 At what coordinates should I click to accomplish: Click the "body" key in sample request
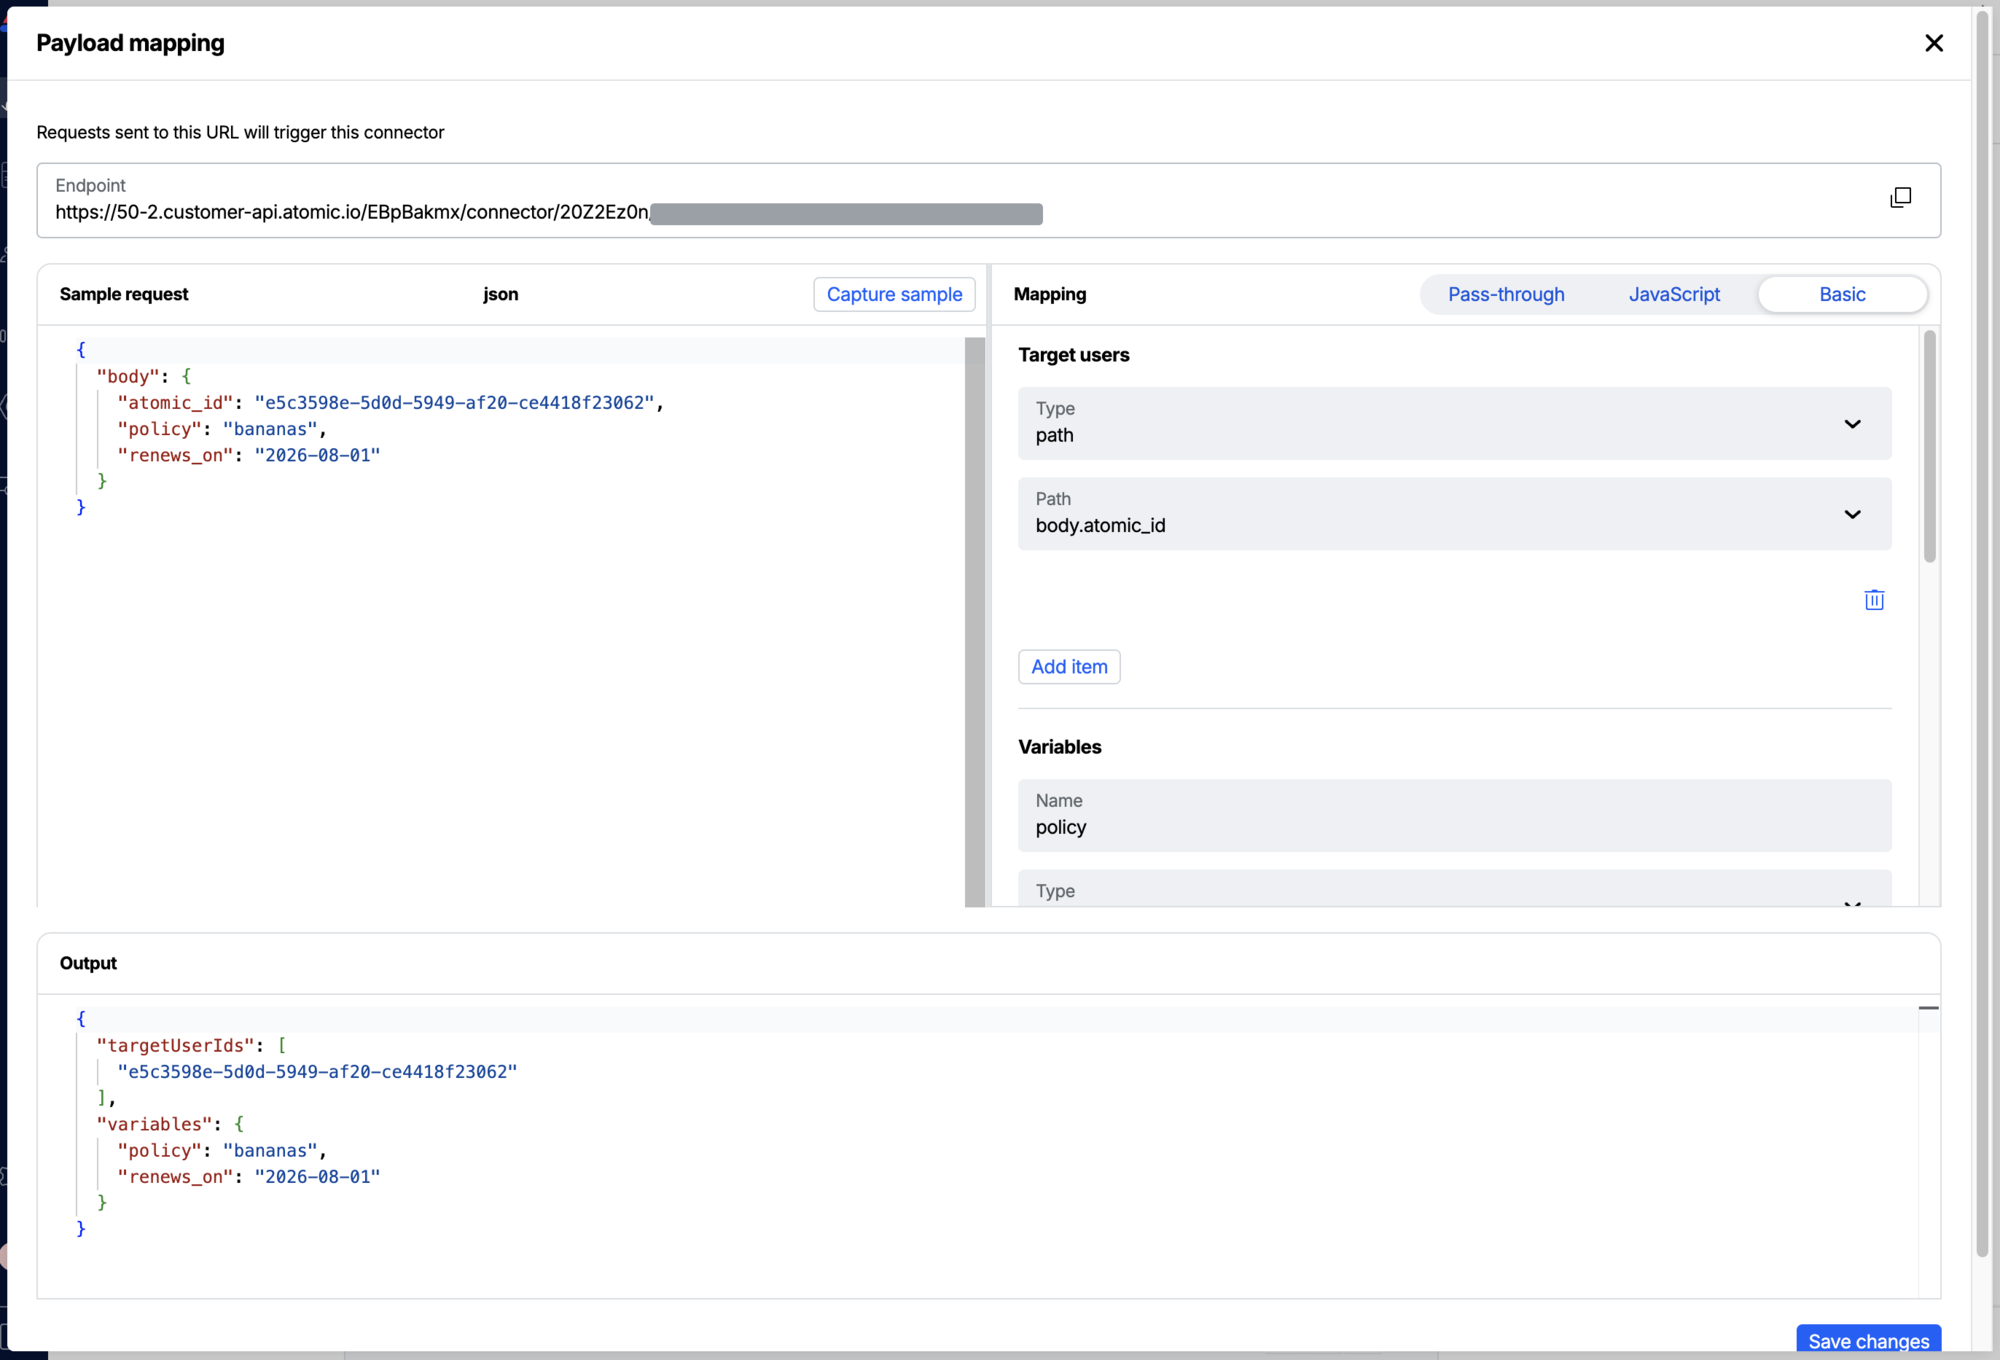[128, 376]
